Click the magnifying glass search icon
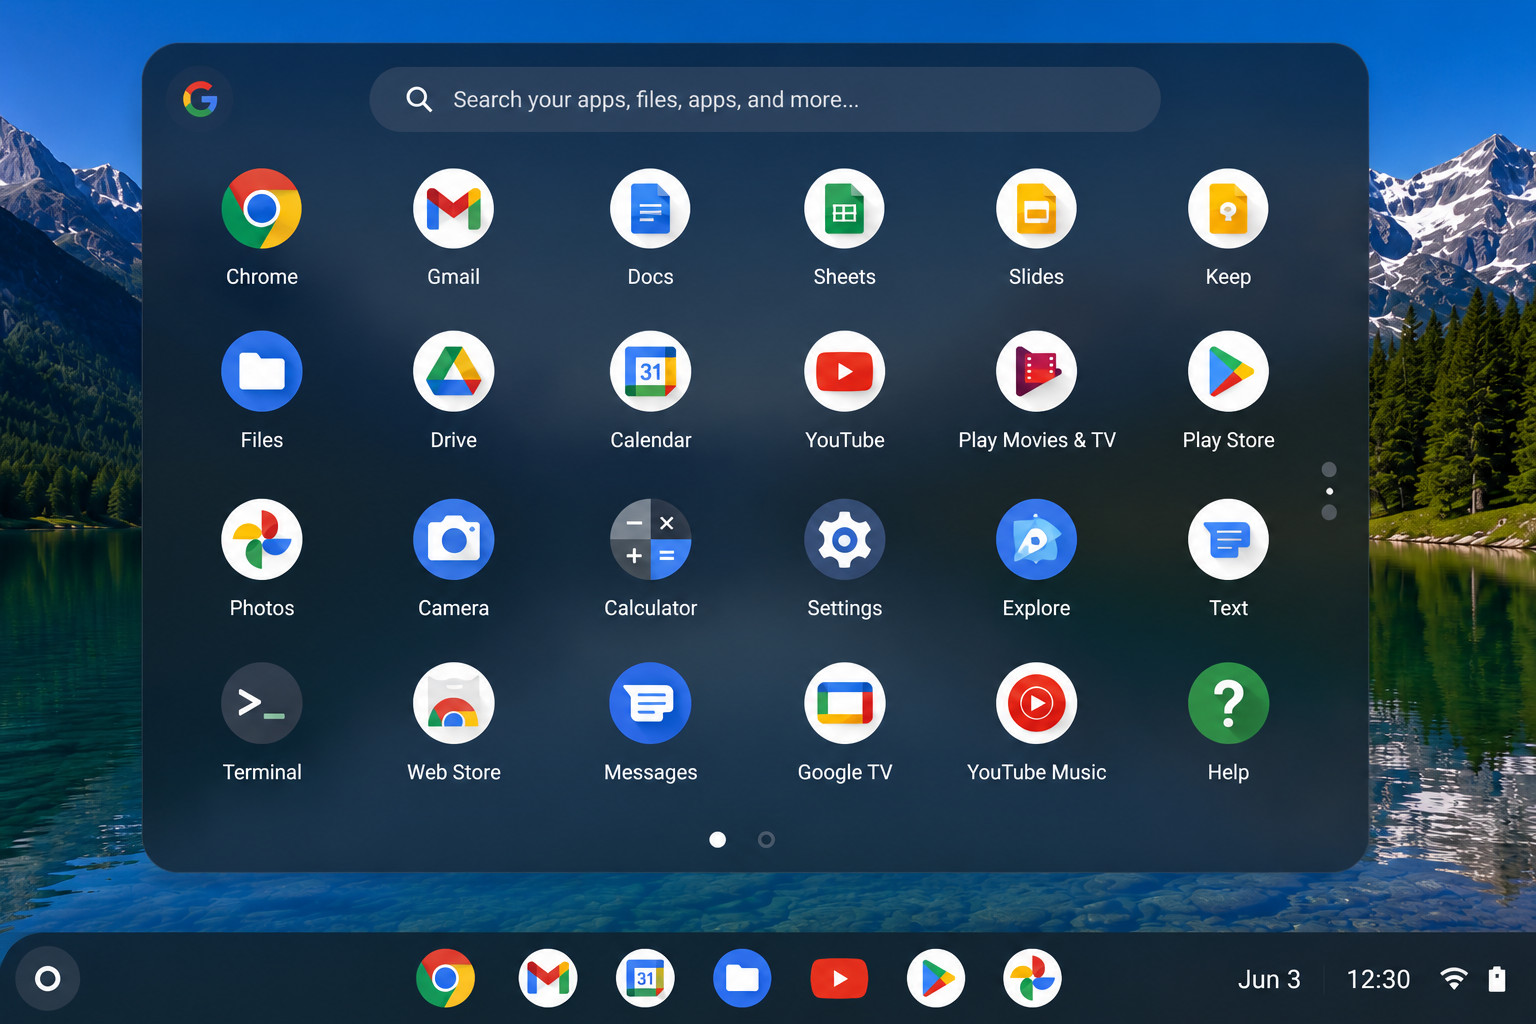Viewport: 1536px width, 1024px height. [419, 99]
